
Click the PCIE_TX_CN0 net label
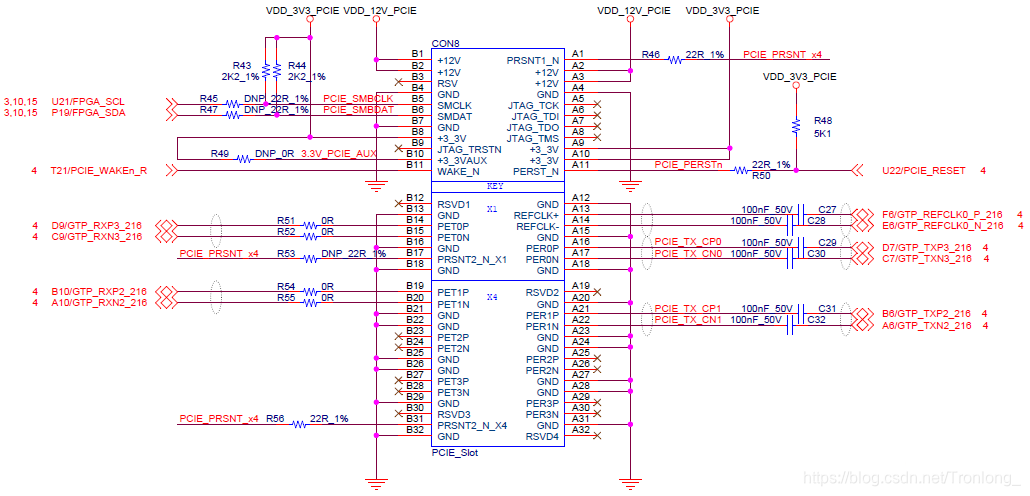[688, 253]
